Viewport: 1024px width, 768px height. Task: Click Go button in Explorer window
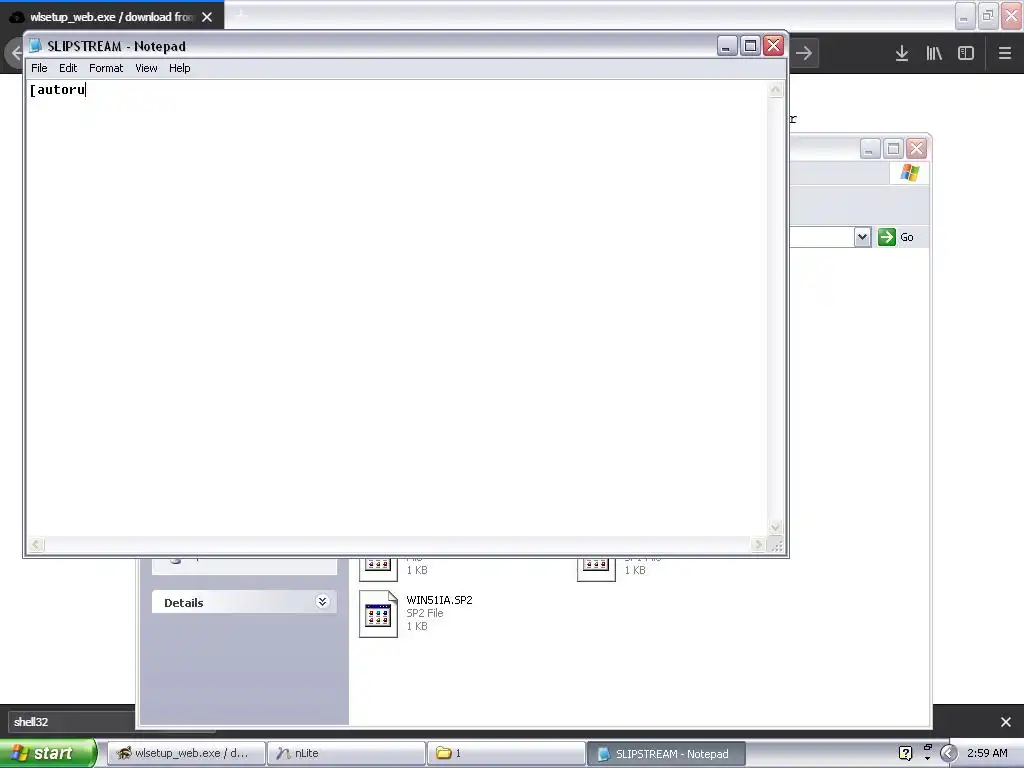896,237
